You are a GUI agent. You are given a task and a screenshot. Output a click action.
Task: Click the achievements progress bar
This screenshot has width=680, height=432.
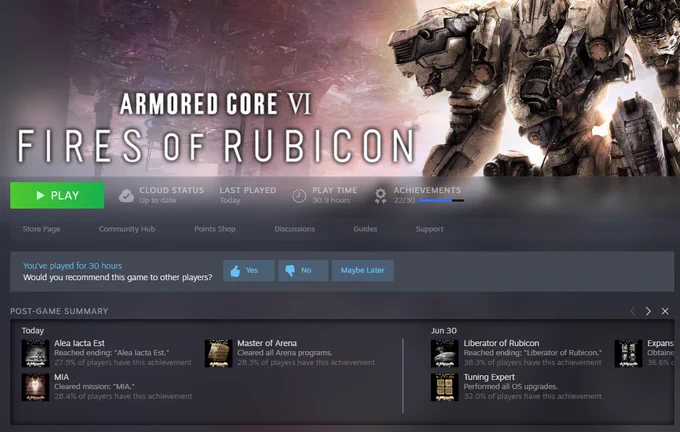[x=441, y=200]
